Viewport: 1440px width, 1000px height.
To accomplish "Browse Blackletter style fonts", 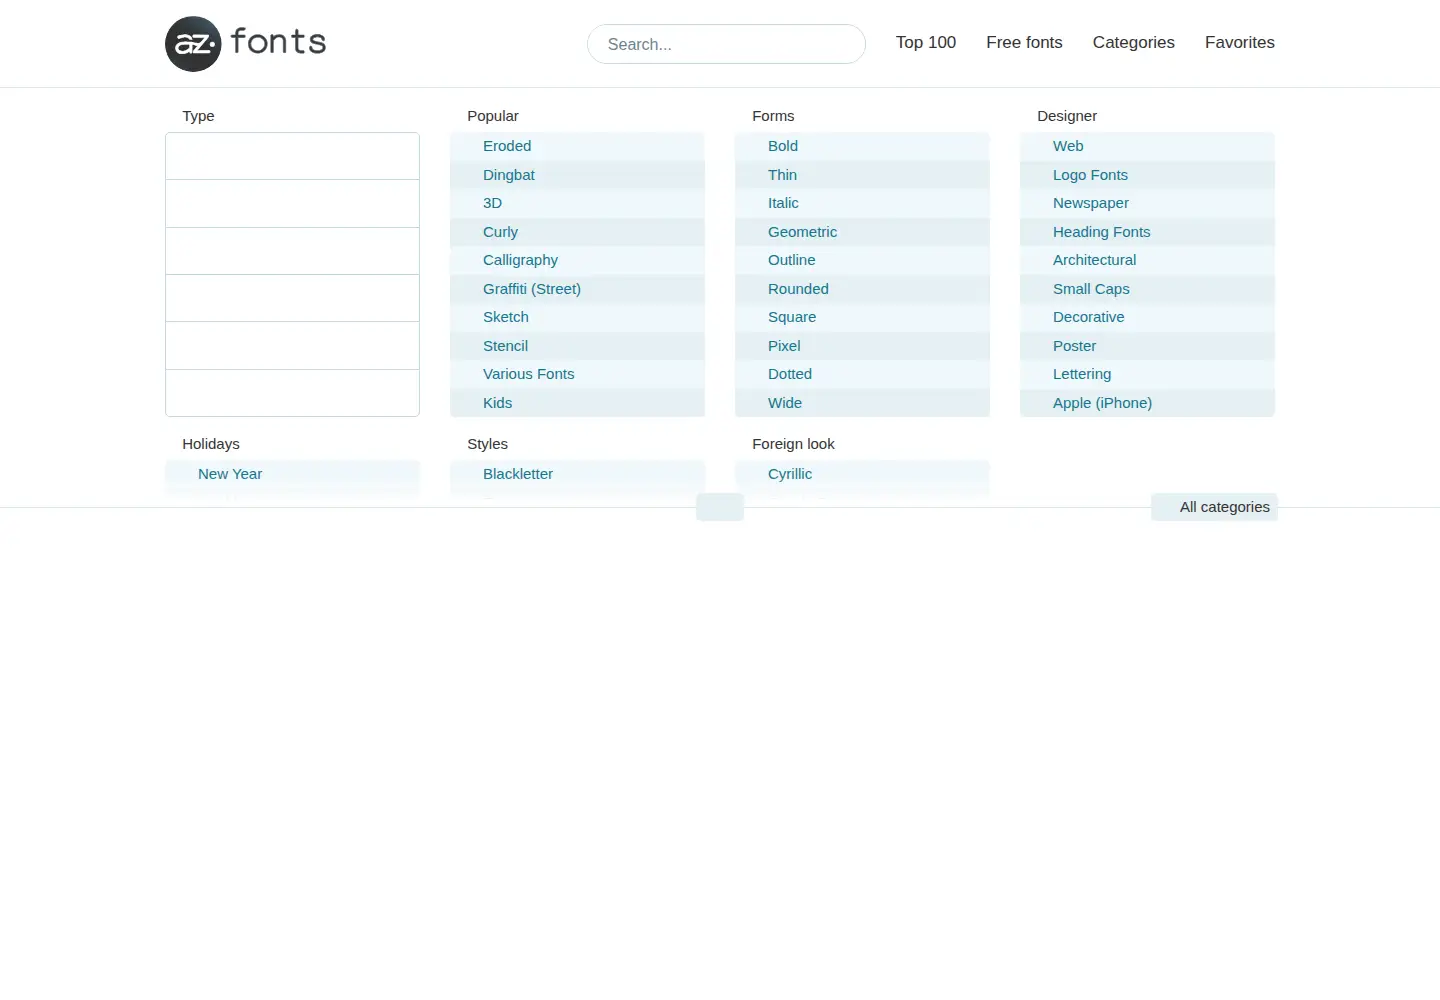I will point(577,474).
